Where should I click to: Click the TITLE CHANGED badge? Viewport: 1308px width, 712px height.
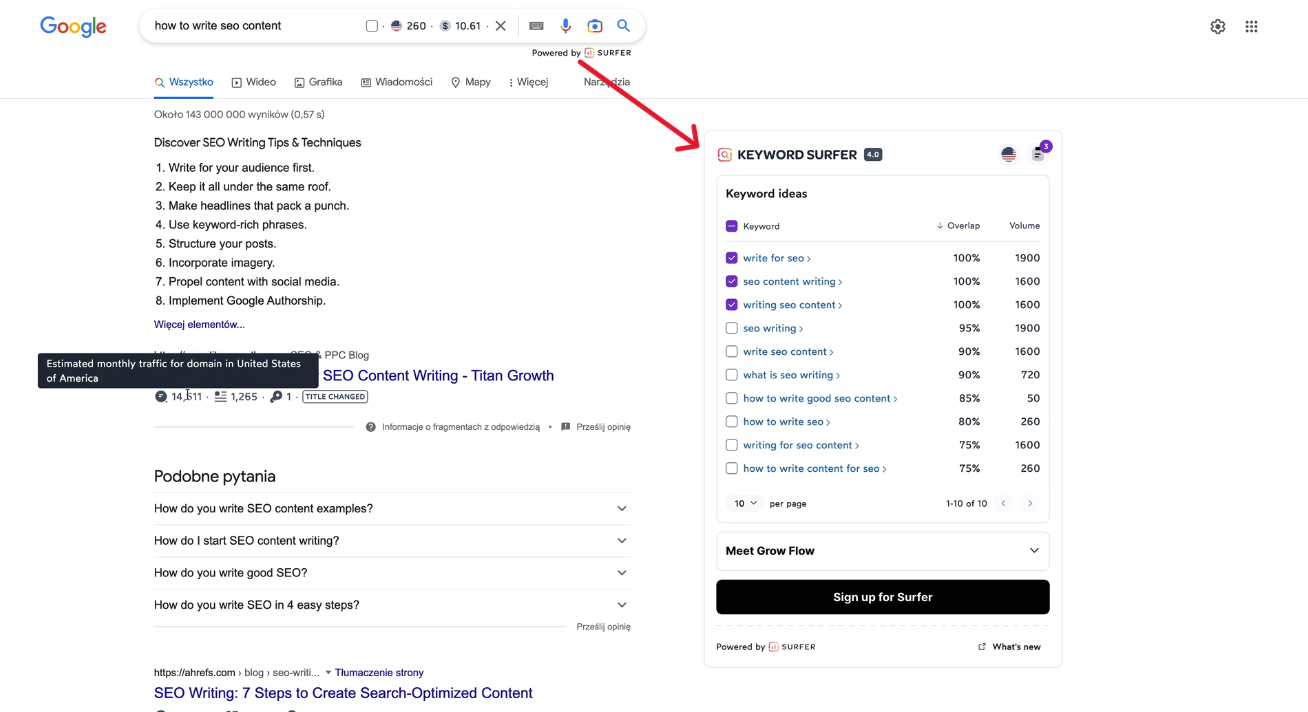coord(335,397)
